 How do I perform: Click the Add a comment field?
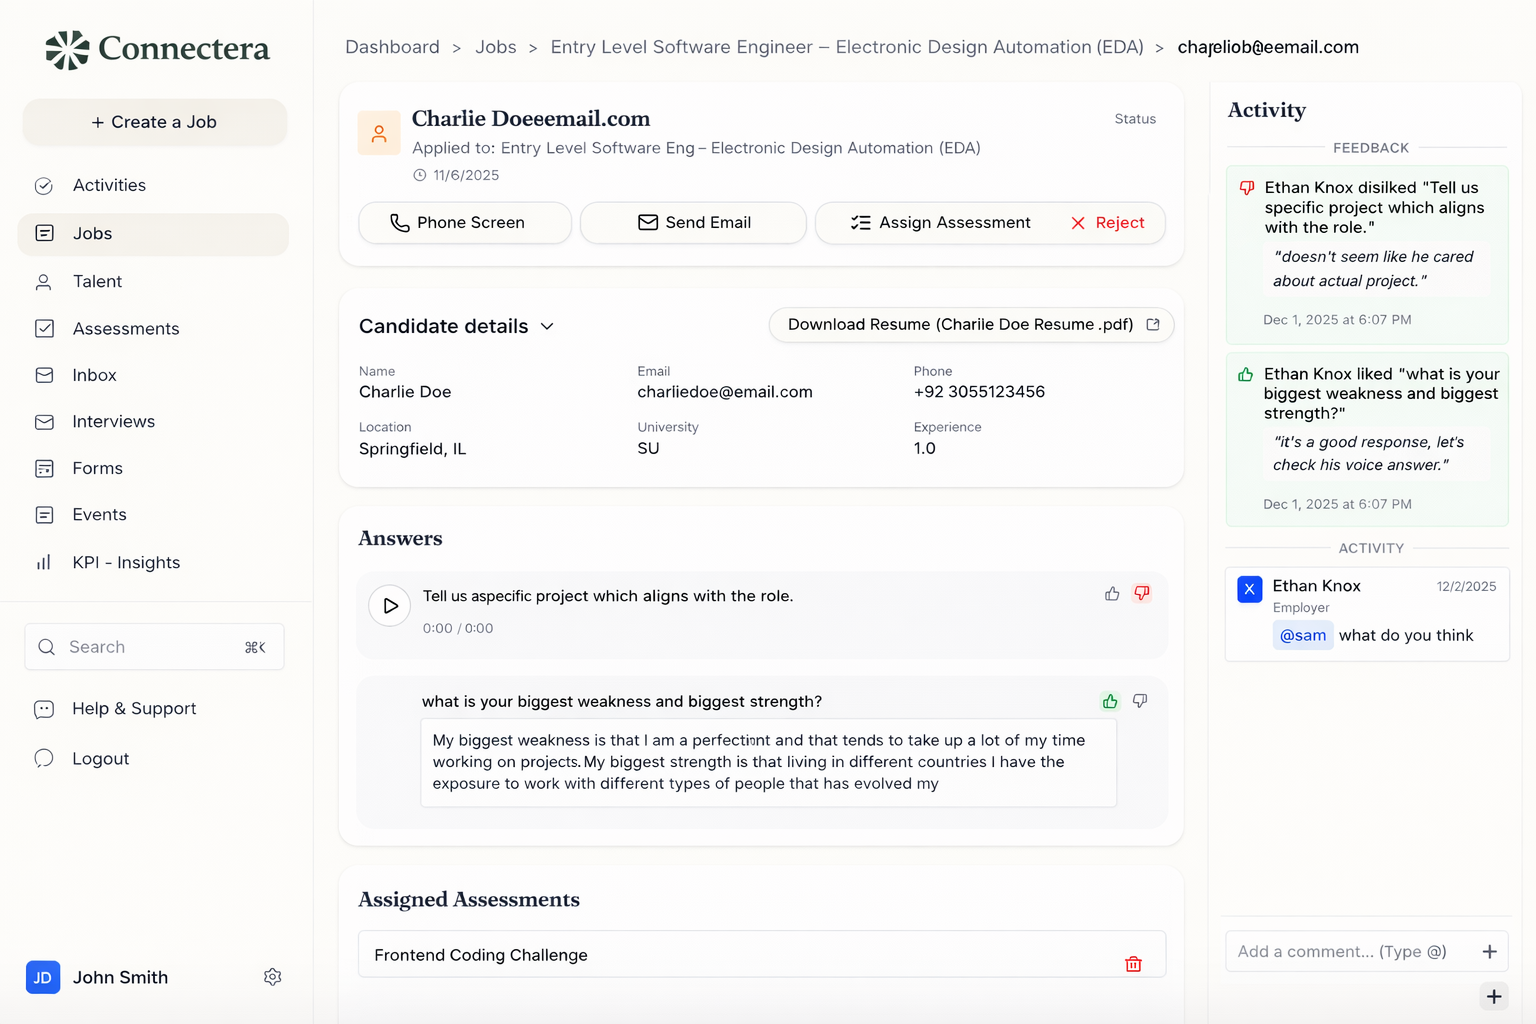click(1340, 951)
